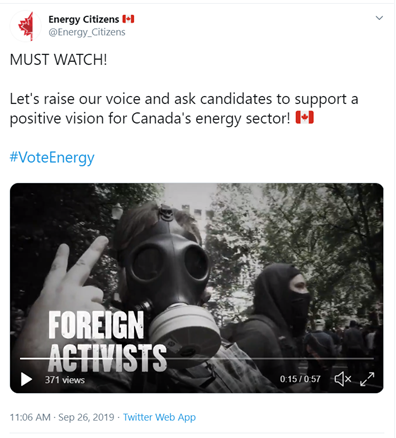Visit the @Energy_Citizens handle
The width and height of the screenshot is (396, 438).
coord(87,32)
